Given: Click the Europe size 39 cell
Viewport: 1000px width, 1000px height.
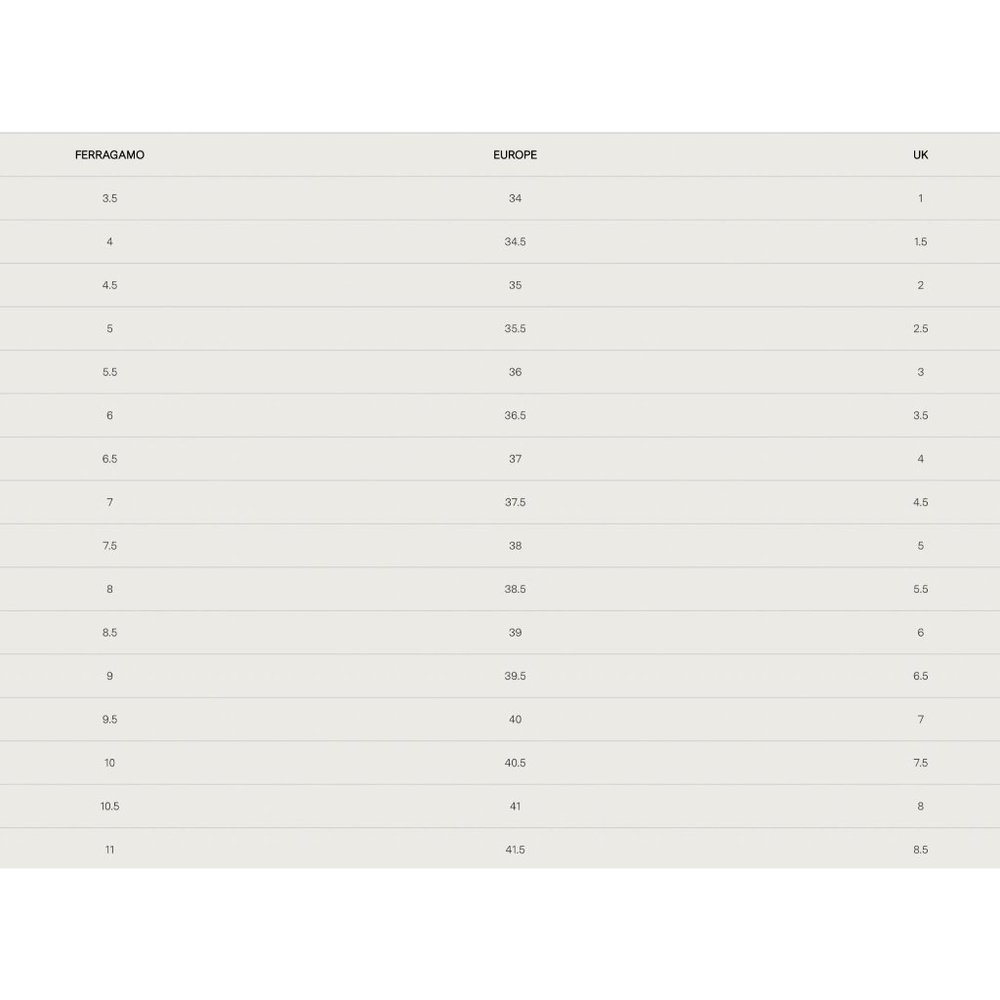Looking at the screenshot, I should [515, 633].
